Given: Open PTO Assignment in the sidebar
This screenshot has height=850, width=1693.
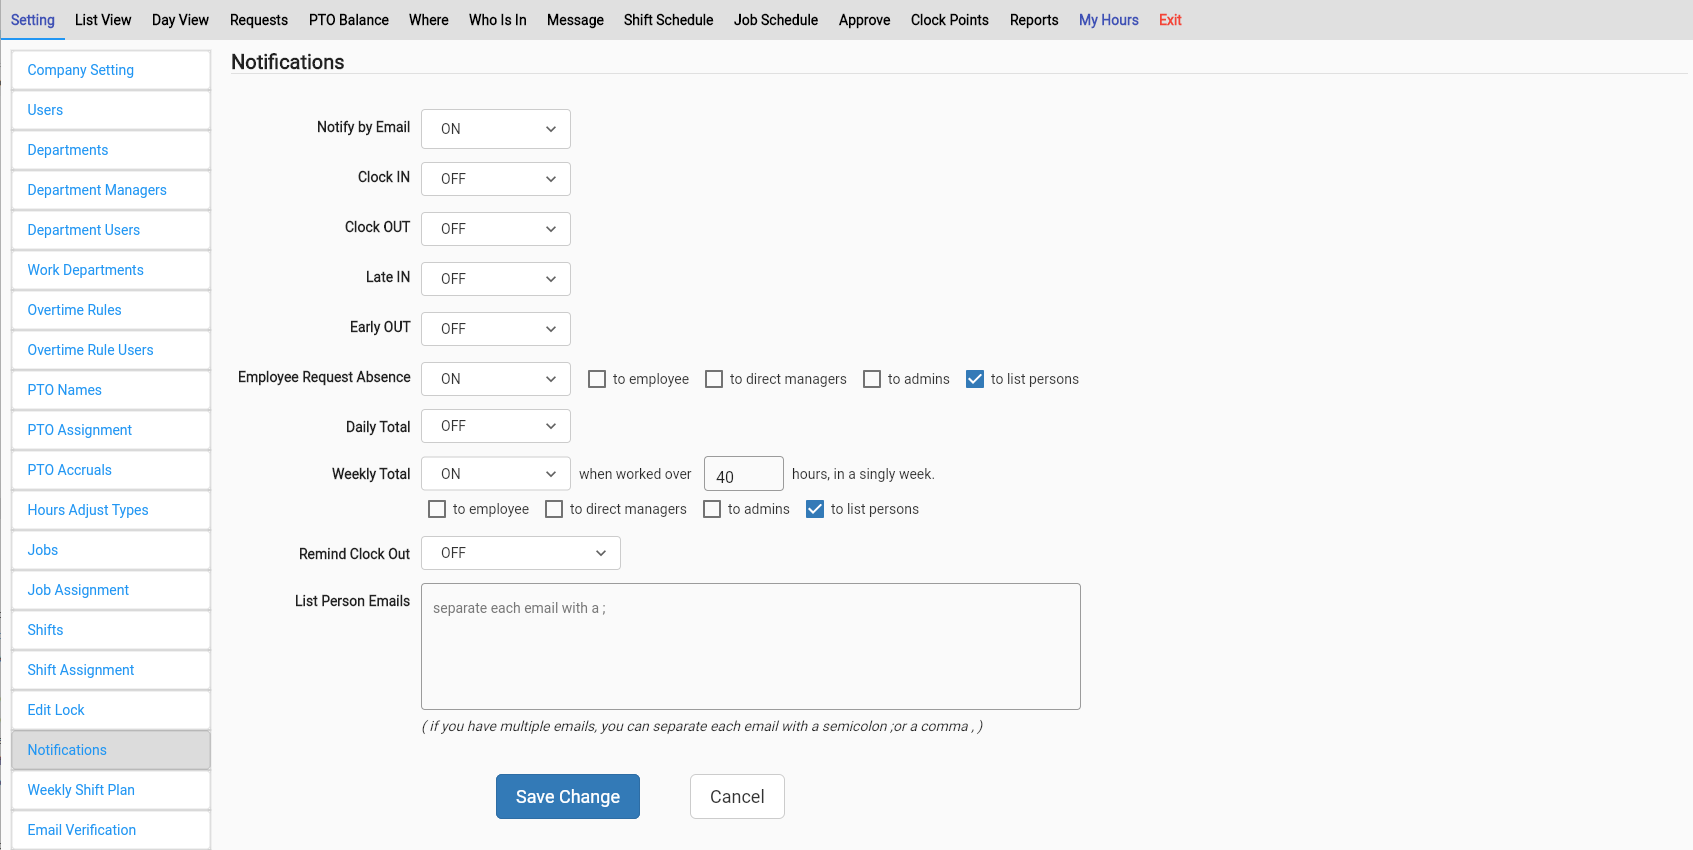Looking at the screenshot, I should click(x=111, y=430).
